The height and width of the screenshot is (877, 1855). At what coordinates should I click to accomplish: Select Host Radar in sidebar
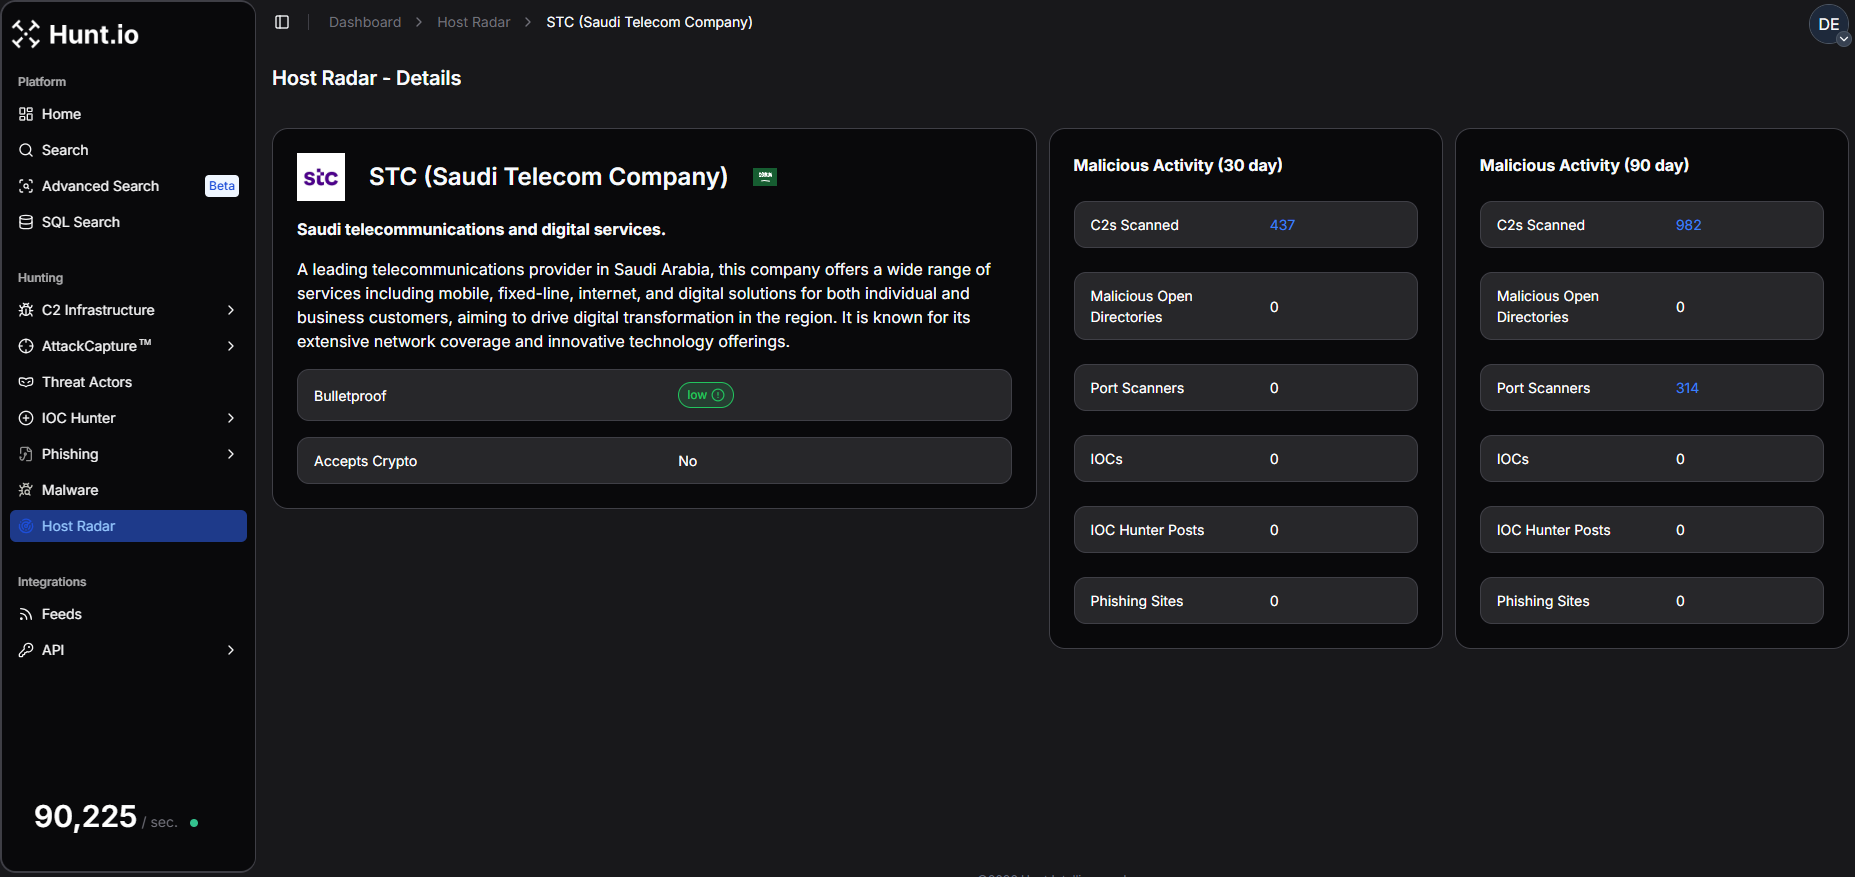[128, 526]
